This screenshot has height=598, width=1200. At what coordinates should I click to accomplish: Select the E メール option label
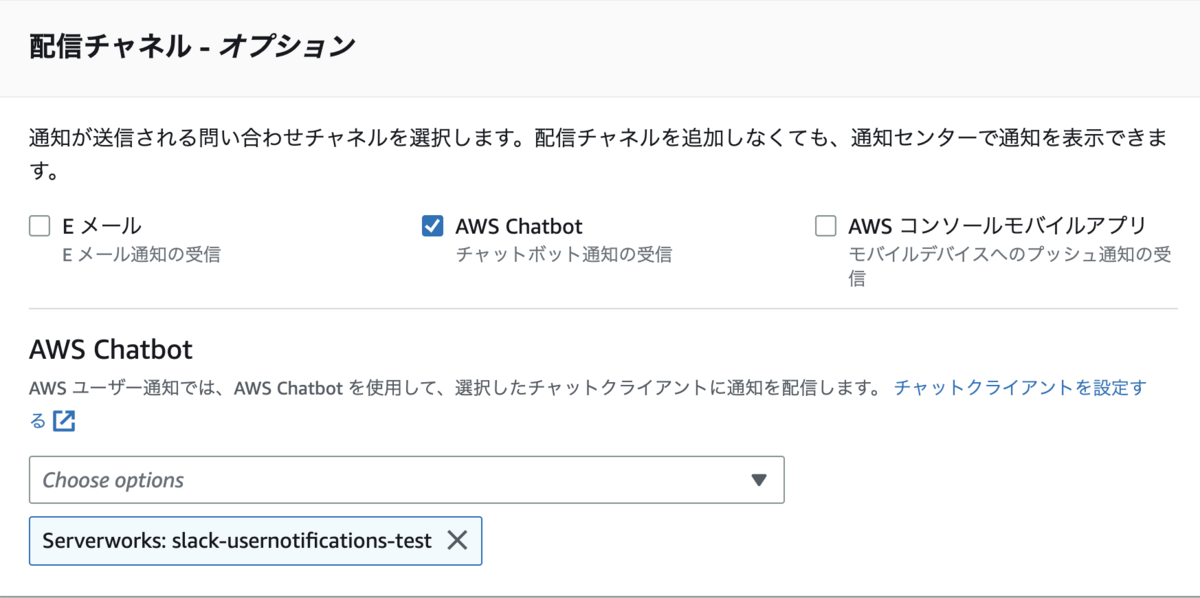click(x=101, y=226)
